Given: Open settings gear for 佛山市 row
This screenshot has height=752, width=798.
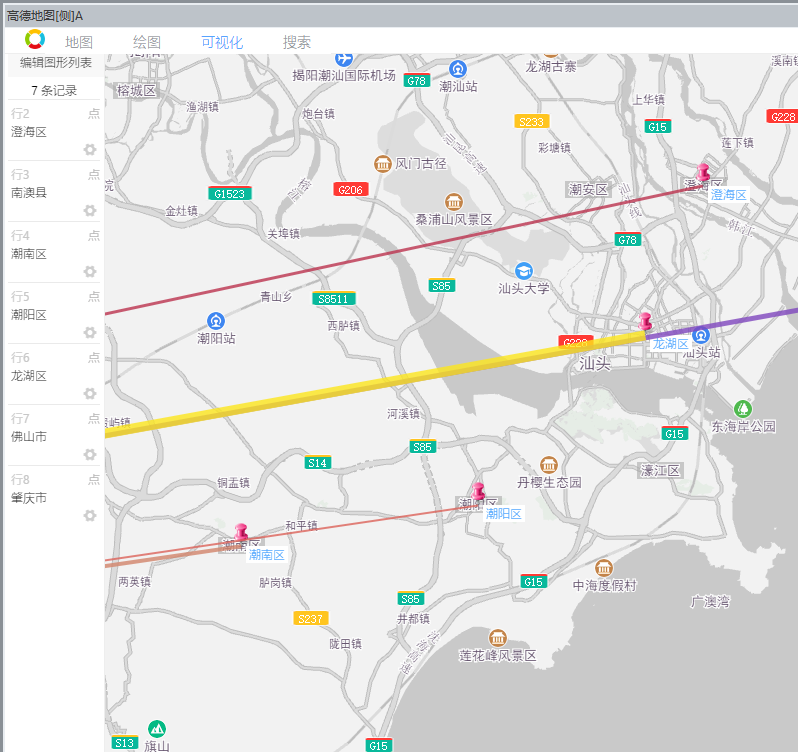Looking at the screenshot, I should [90, 455].
